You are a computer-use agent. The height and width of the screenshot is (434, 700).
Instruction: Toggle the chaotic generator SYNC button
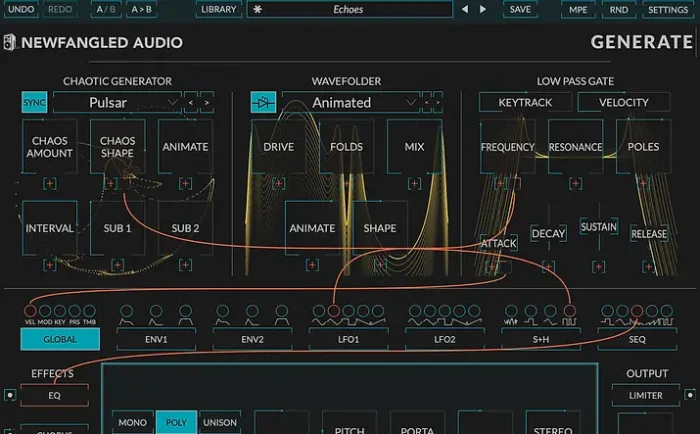(x=34, y=102)
